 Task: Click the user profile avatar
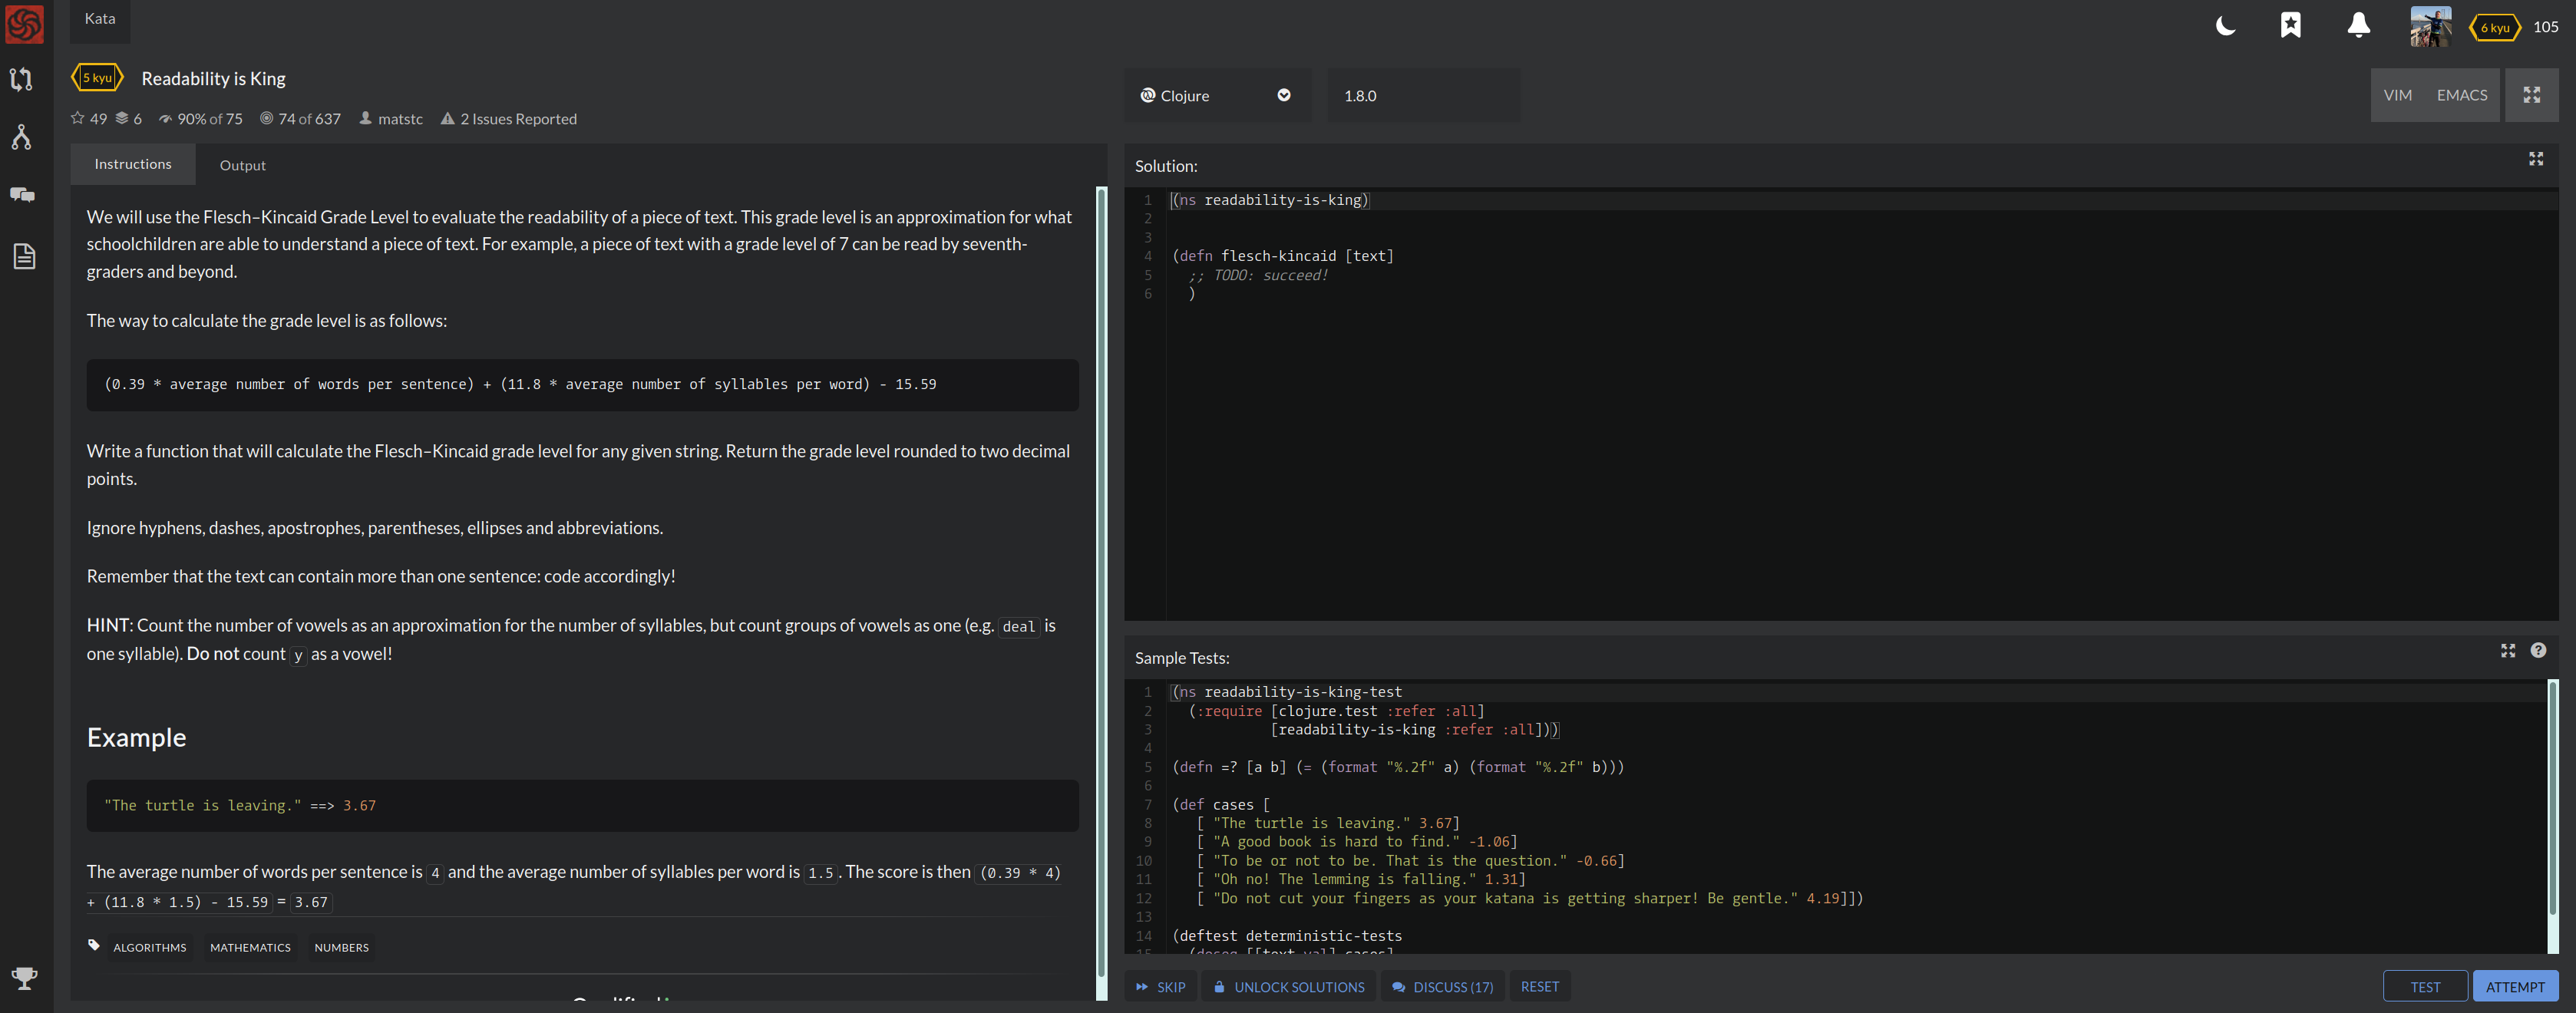pyautogui.click(x=2430, y=27)
